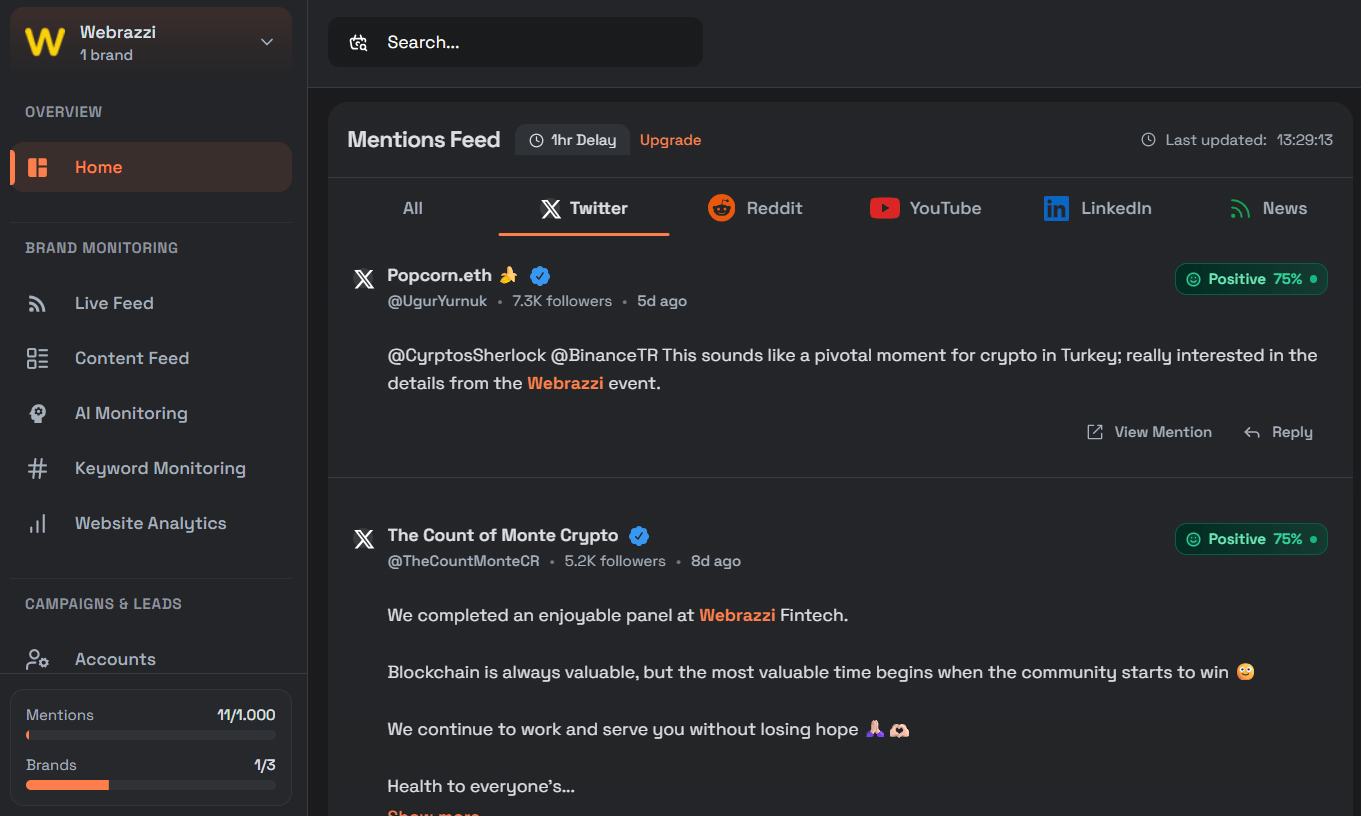Expand the Webrazzi brand switcher chevron

(267, 42)
